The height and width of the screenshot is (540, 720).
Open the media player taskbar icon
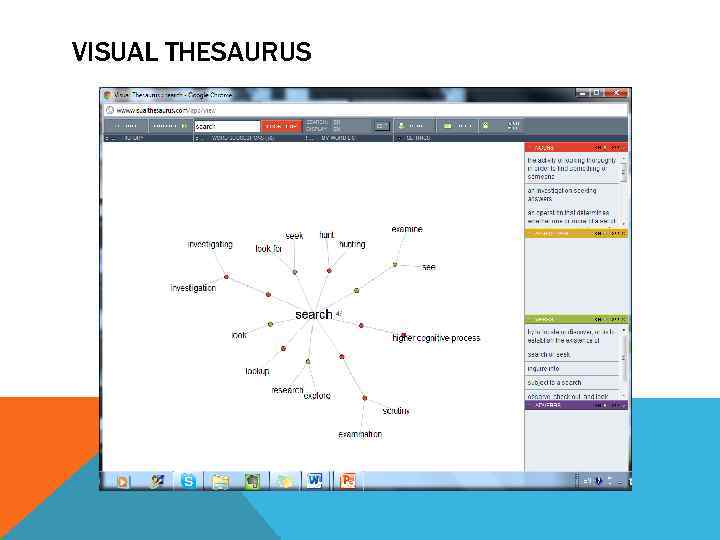coord(123,482)
